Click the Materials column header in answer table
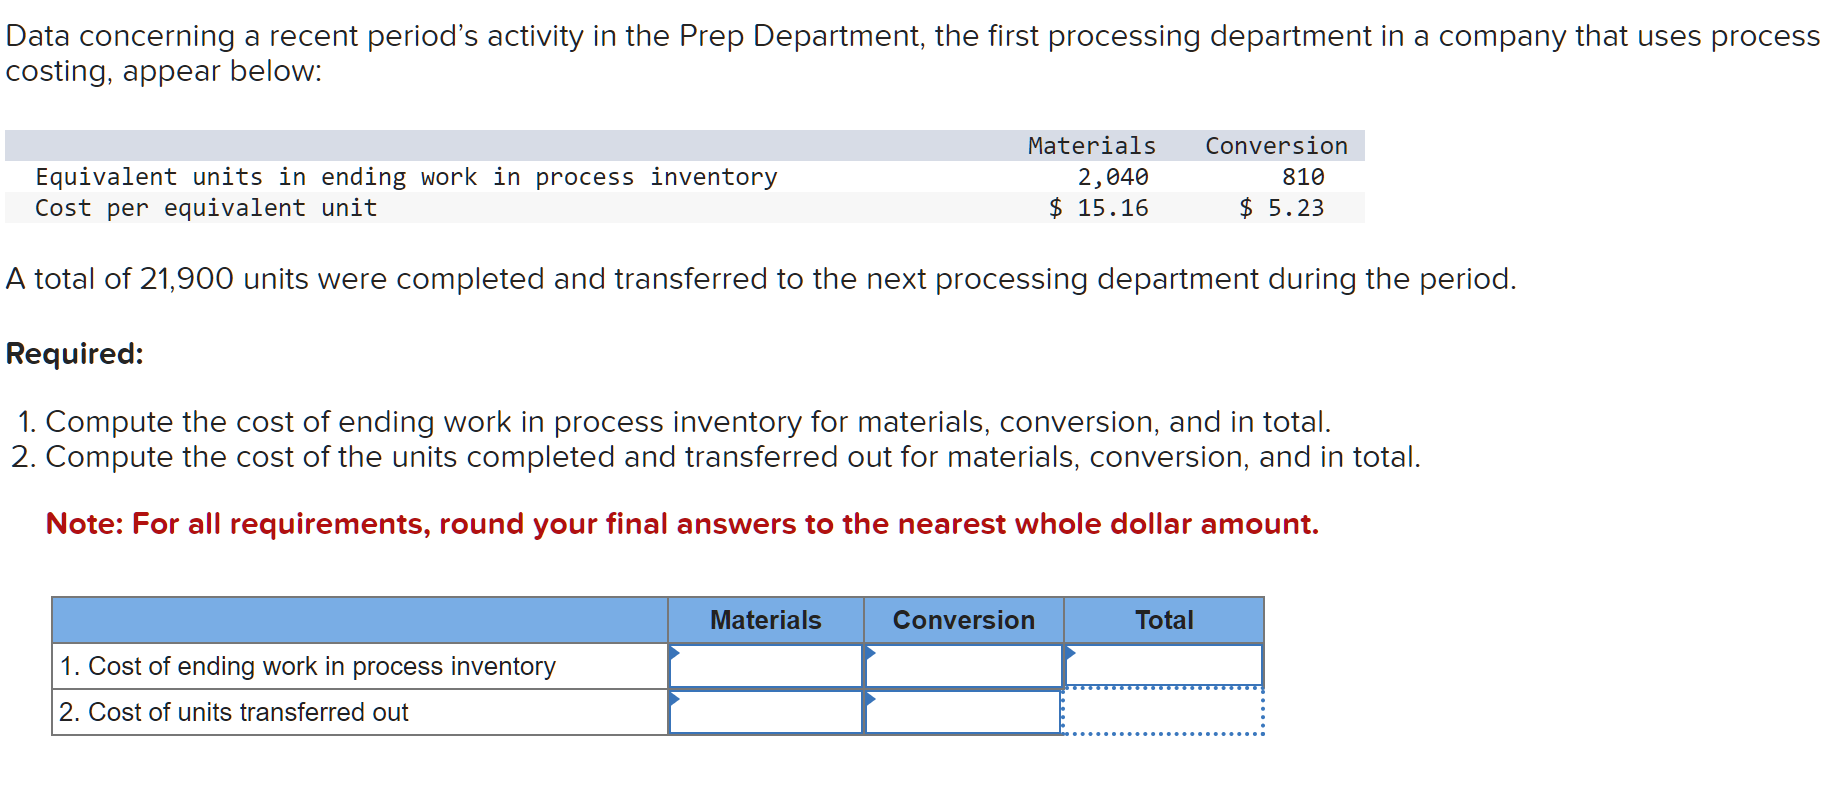Image resolution: width=1831 pixels, height=796 pixels. pos(766,620)
